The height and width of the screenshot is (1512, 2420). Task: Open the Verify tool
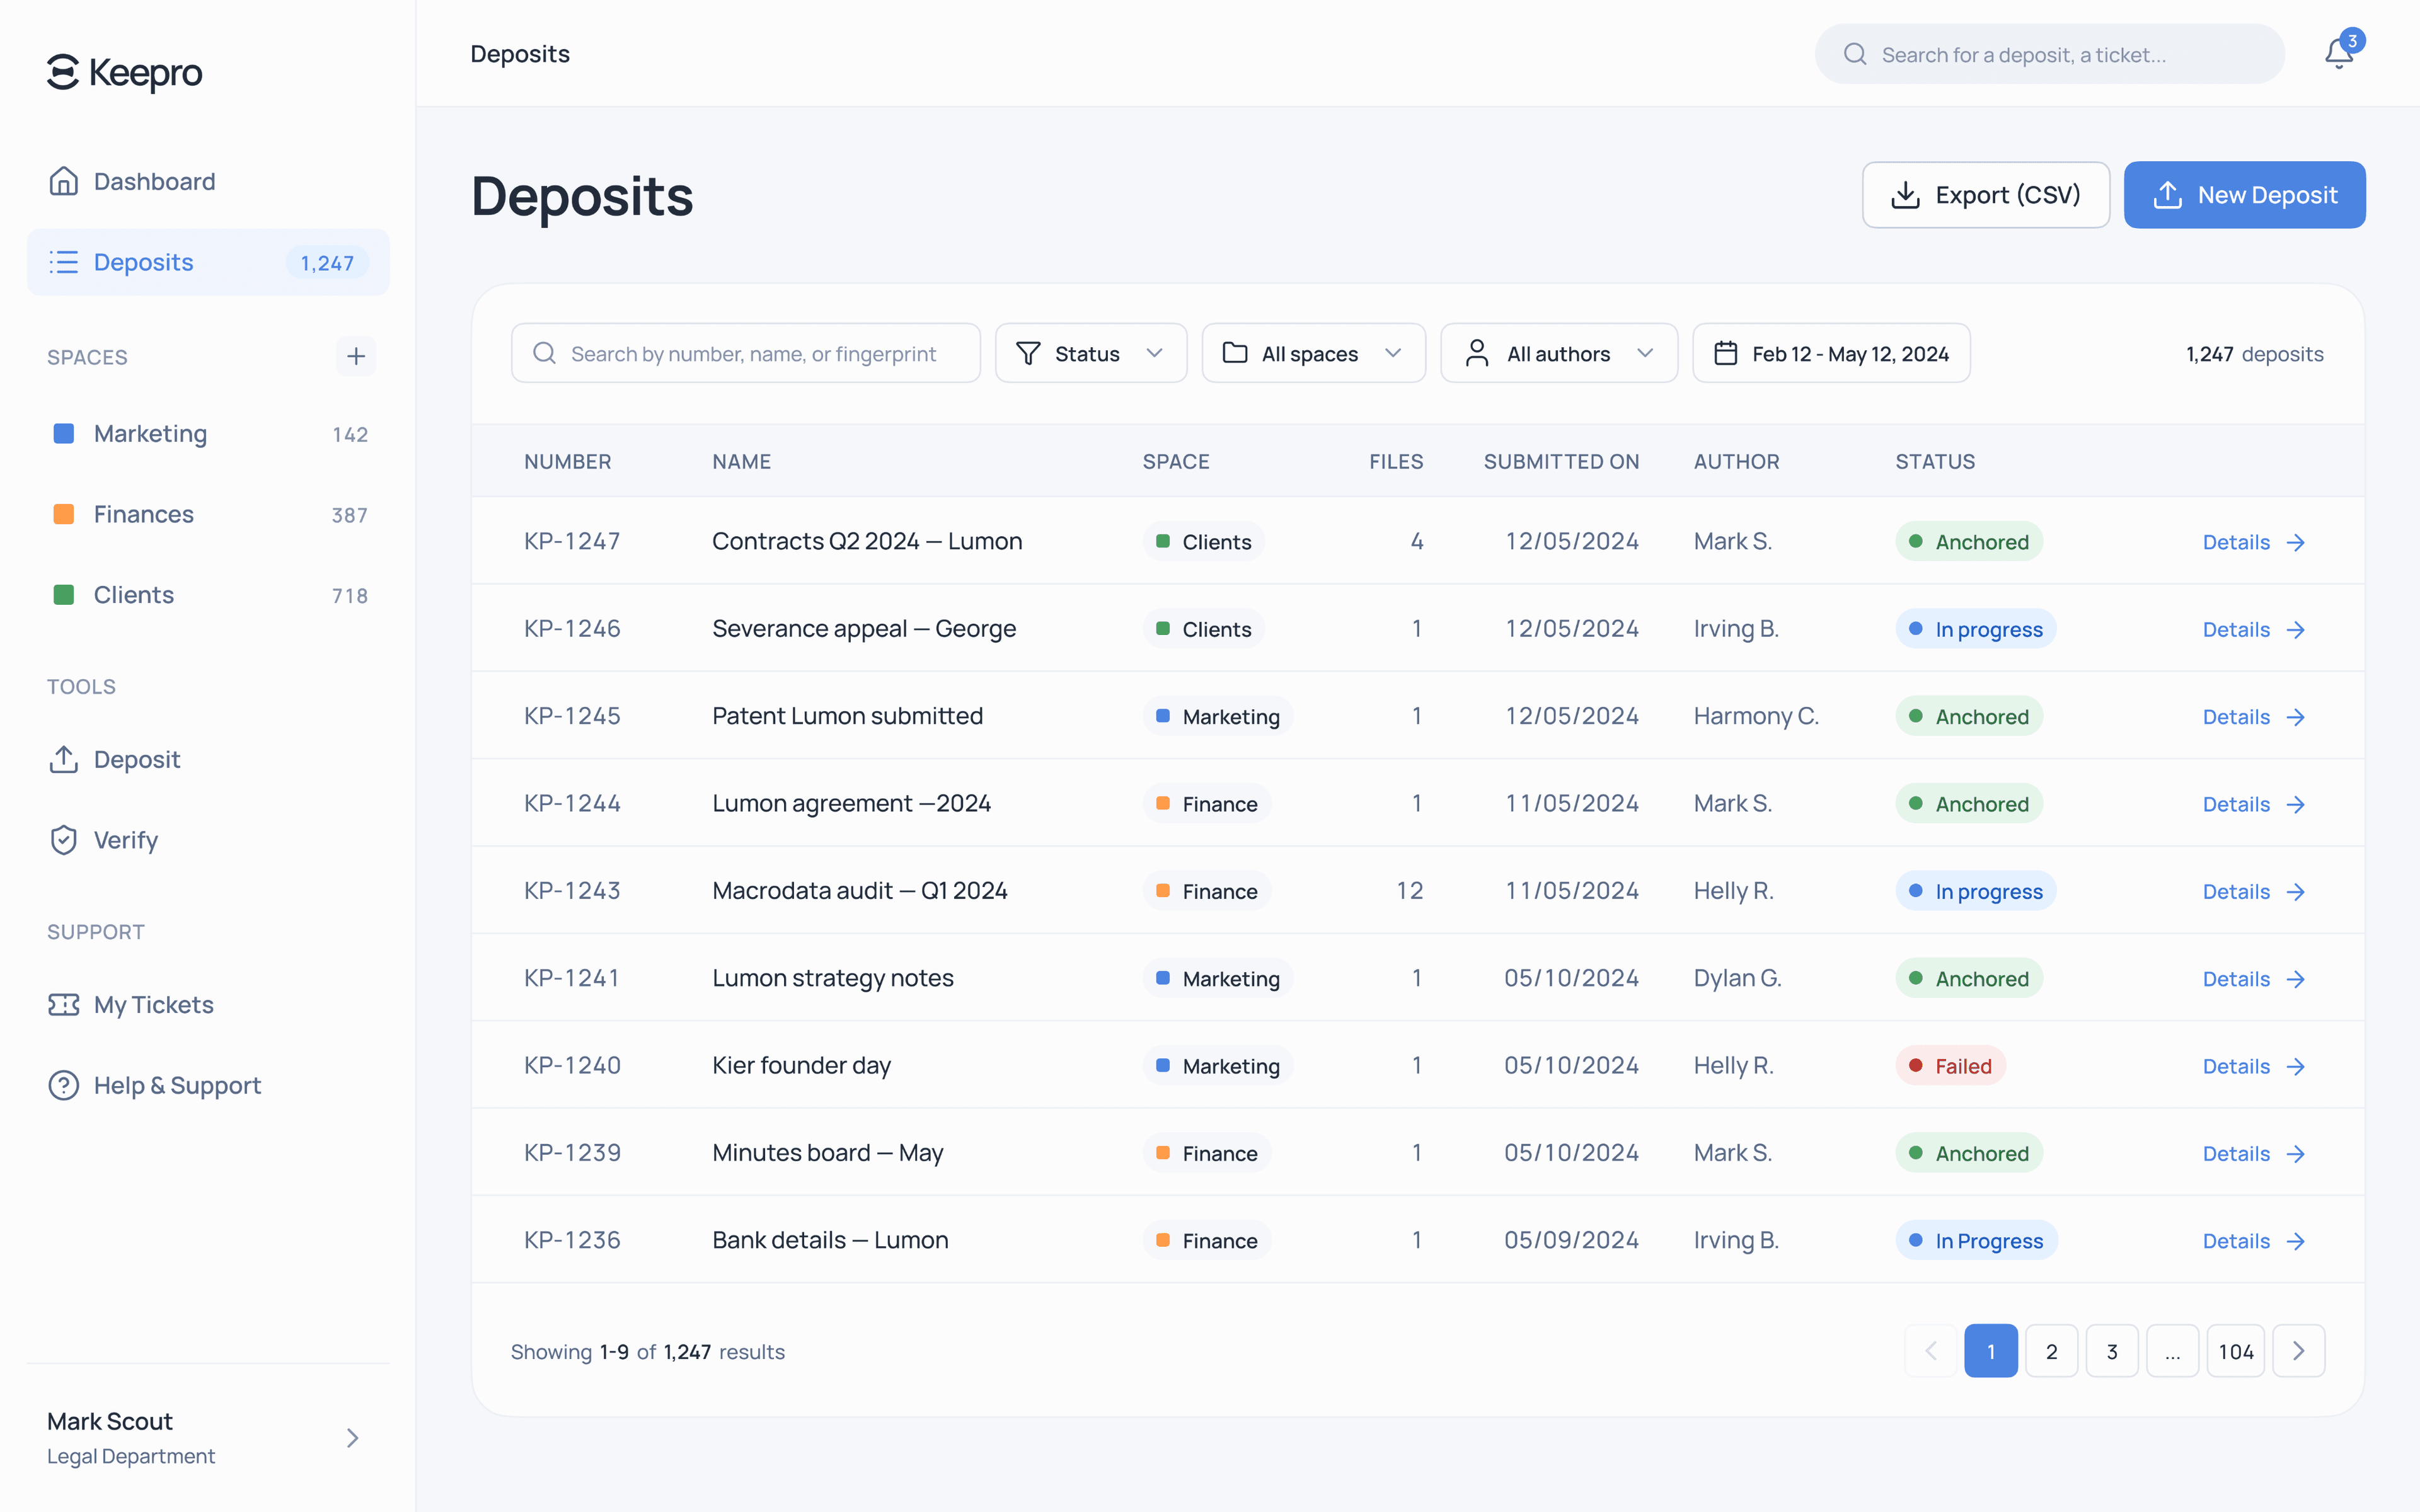[208, 840]
